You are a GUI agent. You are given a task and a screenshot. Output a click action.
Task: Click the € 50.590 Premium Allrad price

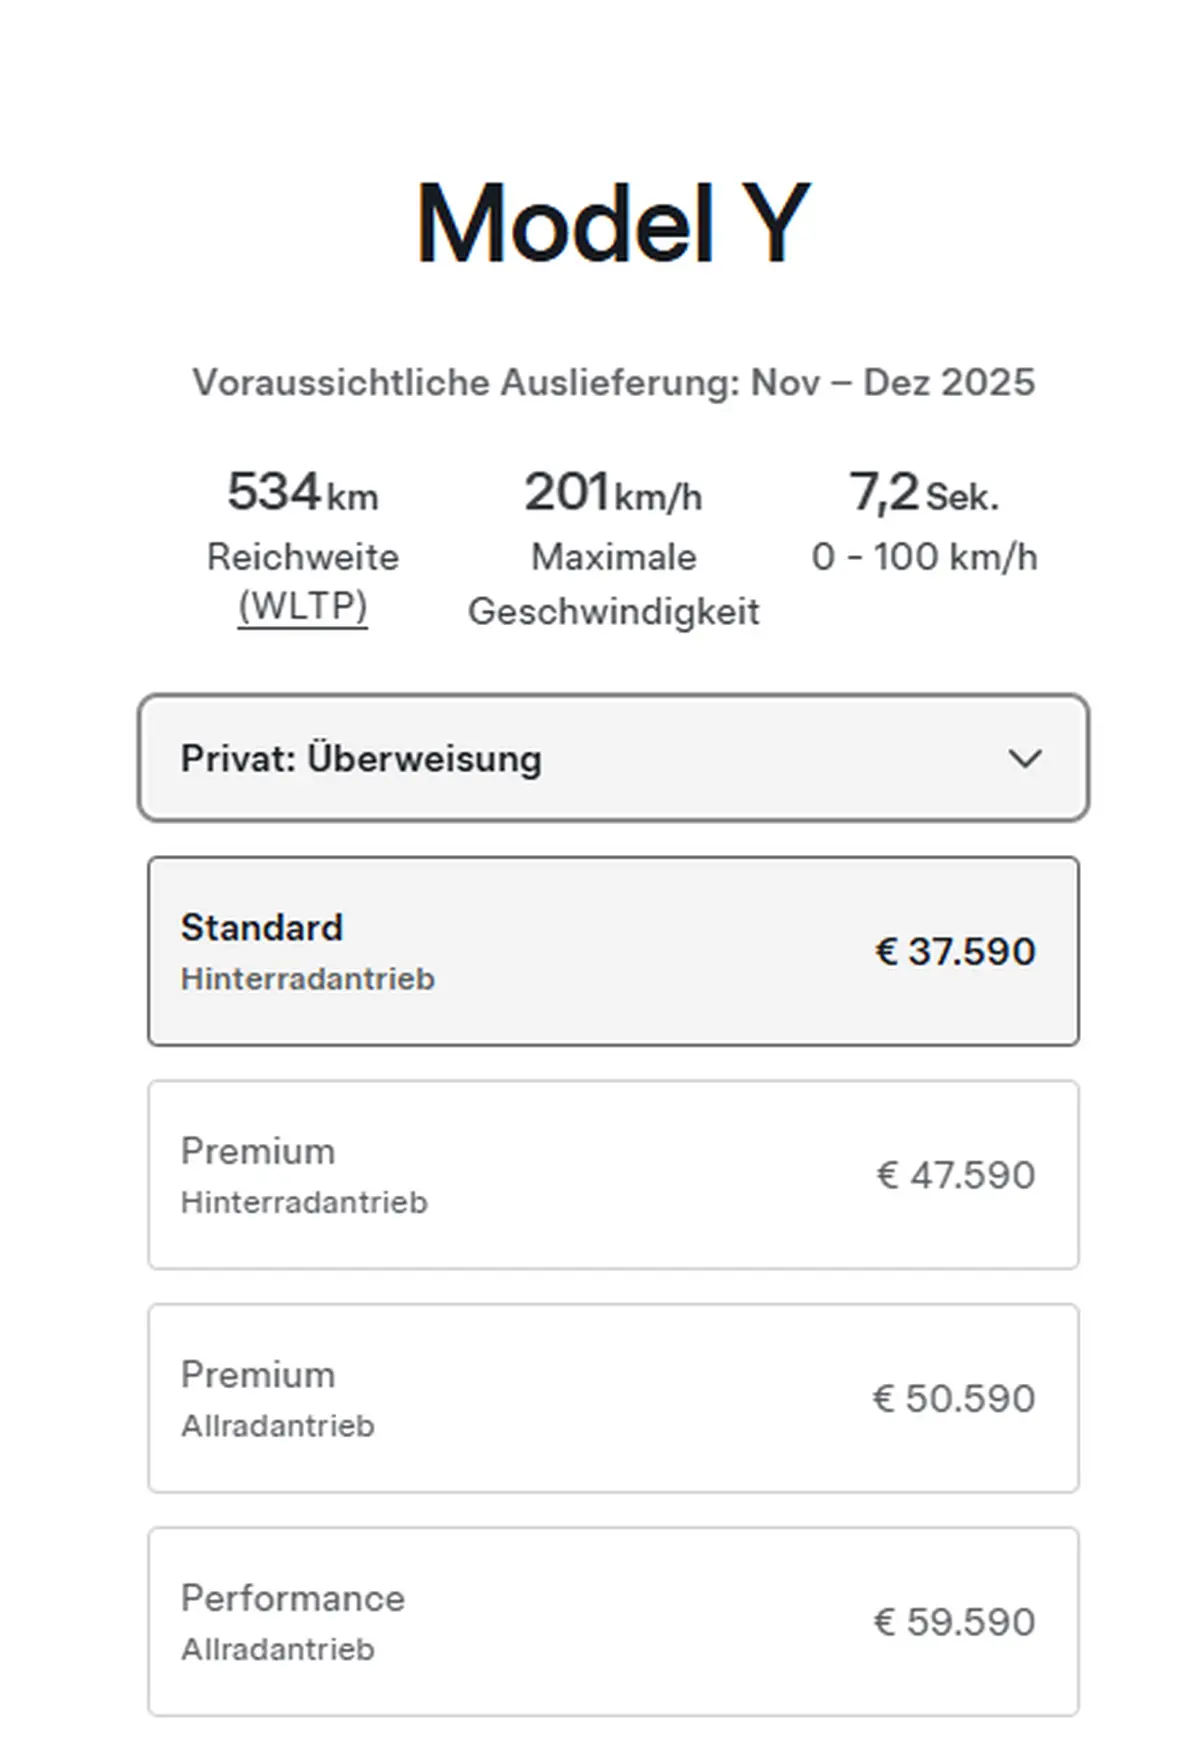(953, 1398)
